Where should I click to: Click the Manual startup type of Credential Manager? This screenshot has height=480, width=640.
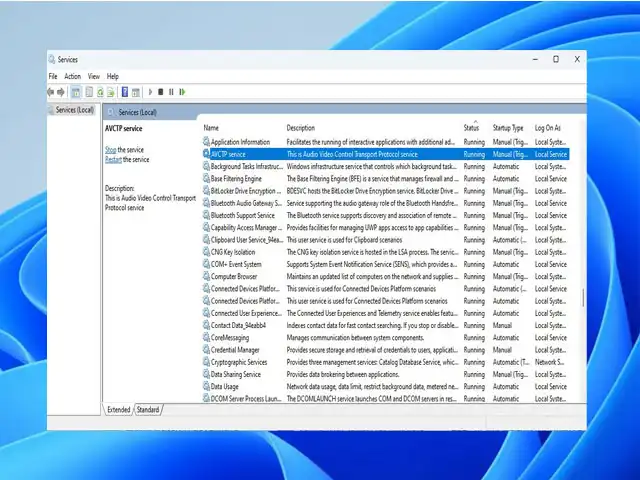(x=502, y=350)
